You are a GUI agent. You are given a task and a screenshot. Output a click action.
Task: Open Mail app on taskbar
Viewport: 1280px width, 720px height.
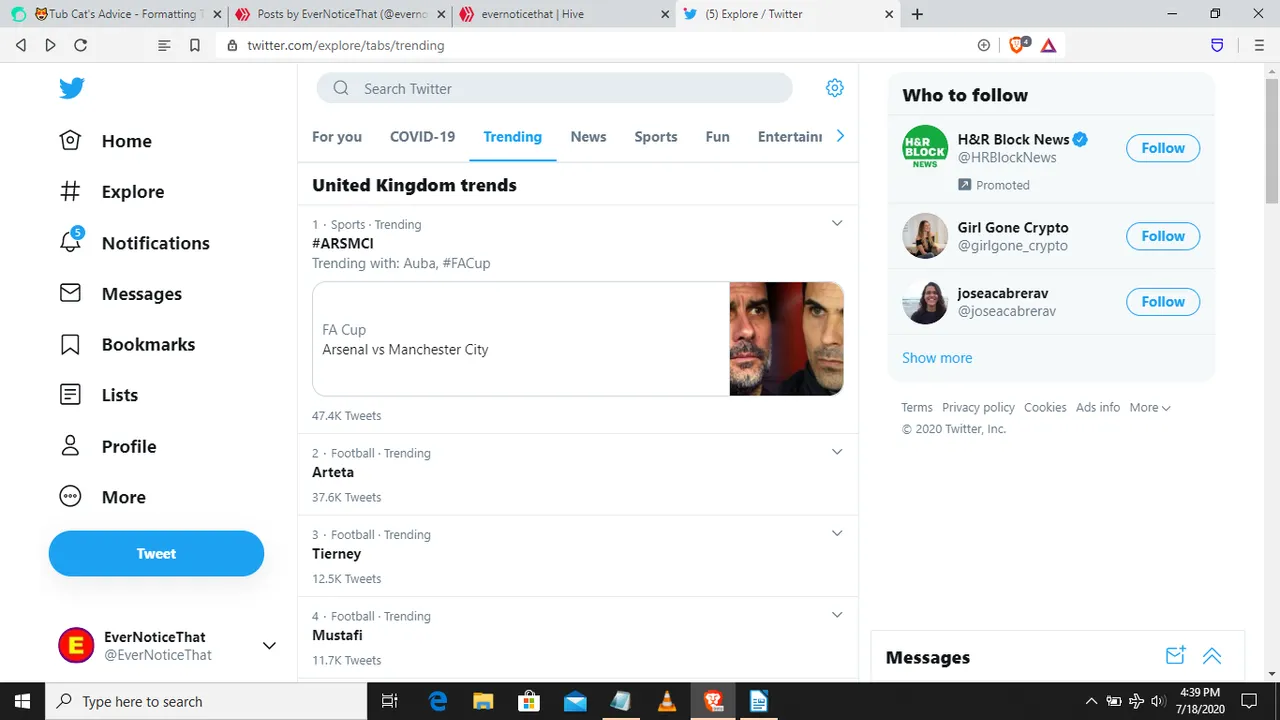pos(575,701)
